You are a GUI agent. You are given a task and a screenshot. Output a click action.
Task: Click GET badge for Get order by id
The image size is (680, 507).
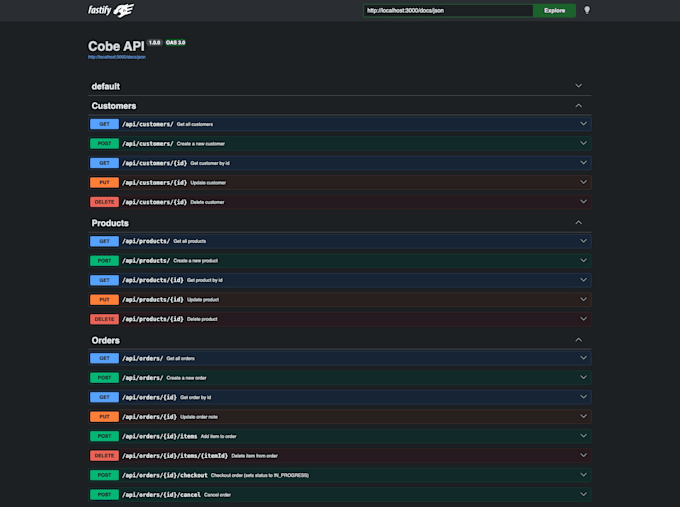(x=104, y=397)
